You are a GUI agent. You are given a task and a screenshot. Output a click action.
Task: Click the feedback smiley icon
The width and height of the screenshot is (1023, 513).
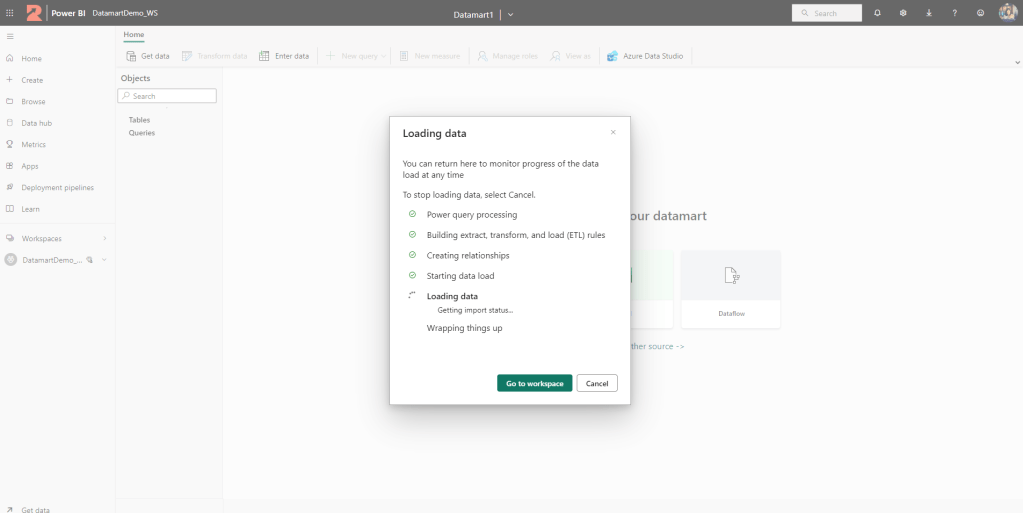[x=980, y=13]
